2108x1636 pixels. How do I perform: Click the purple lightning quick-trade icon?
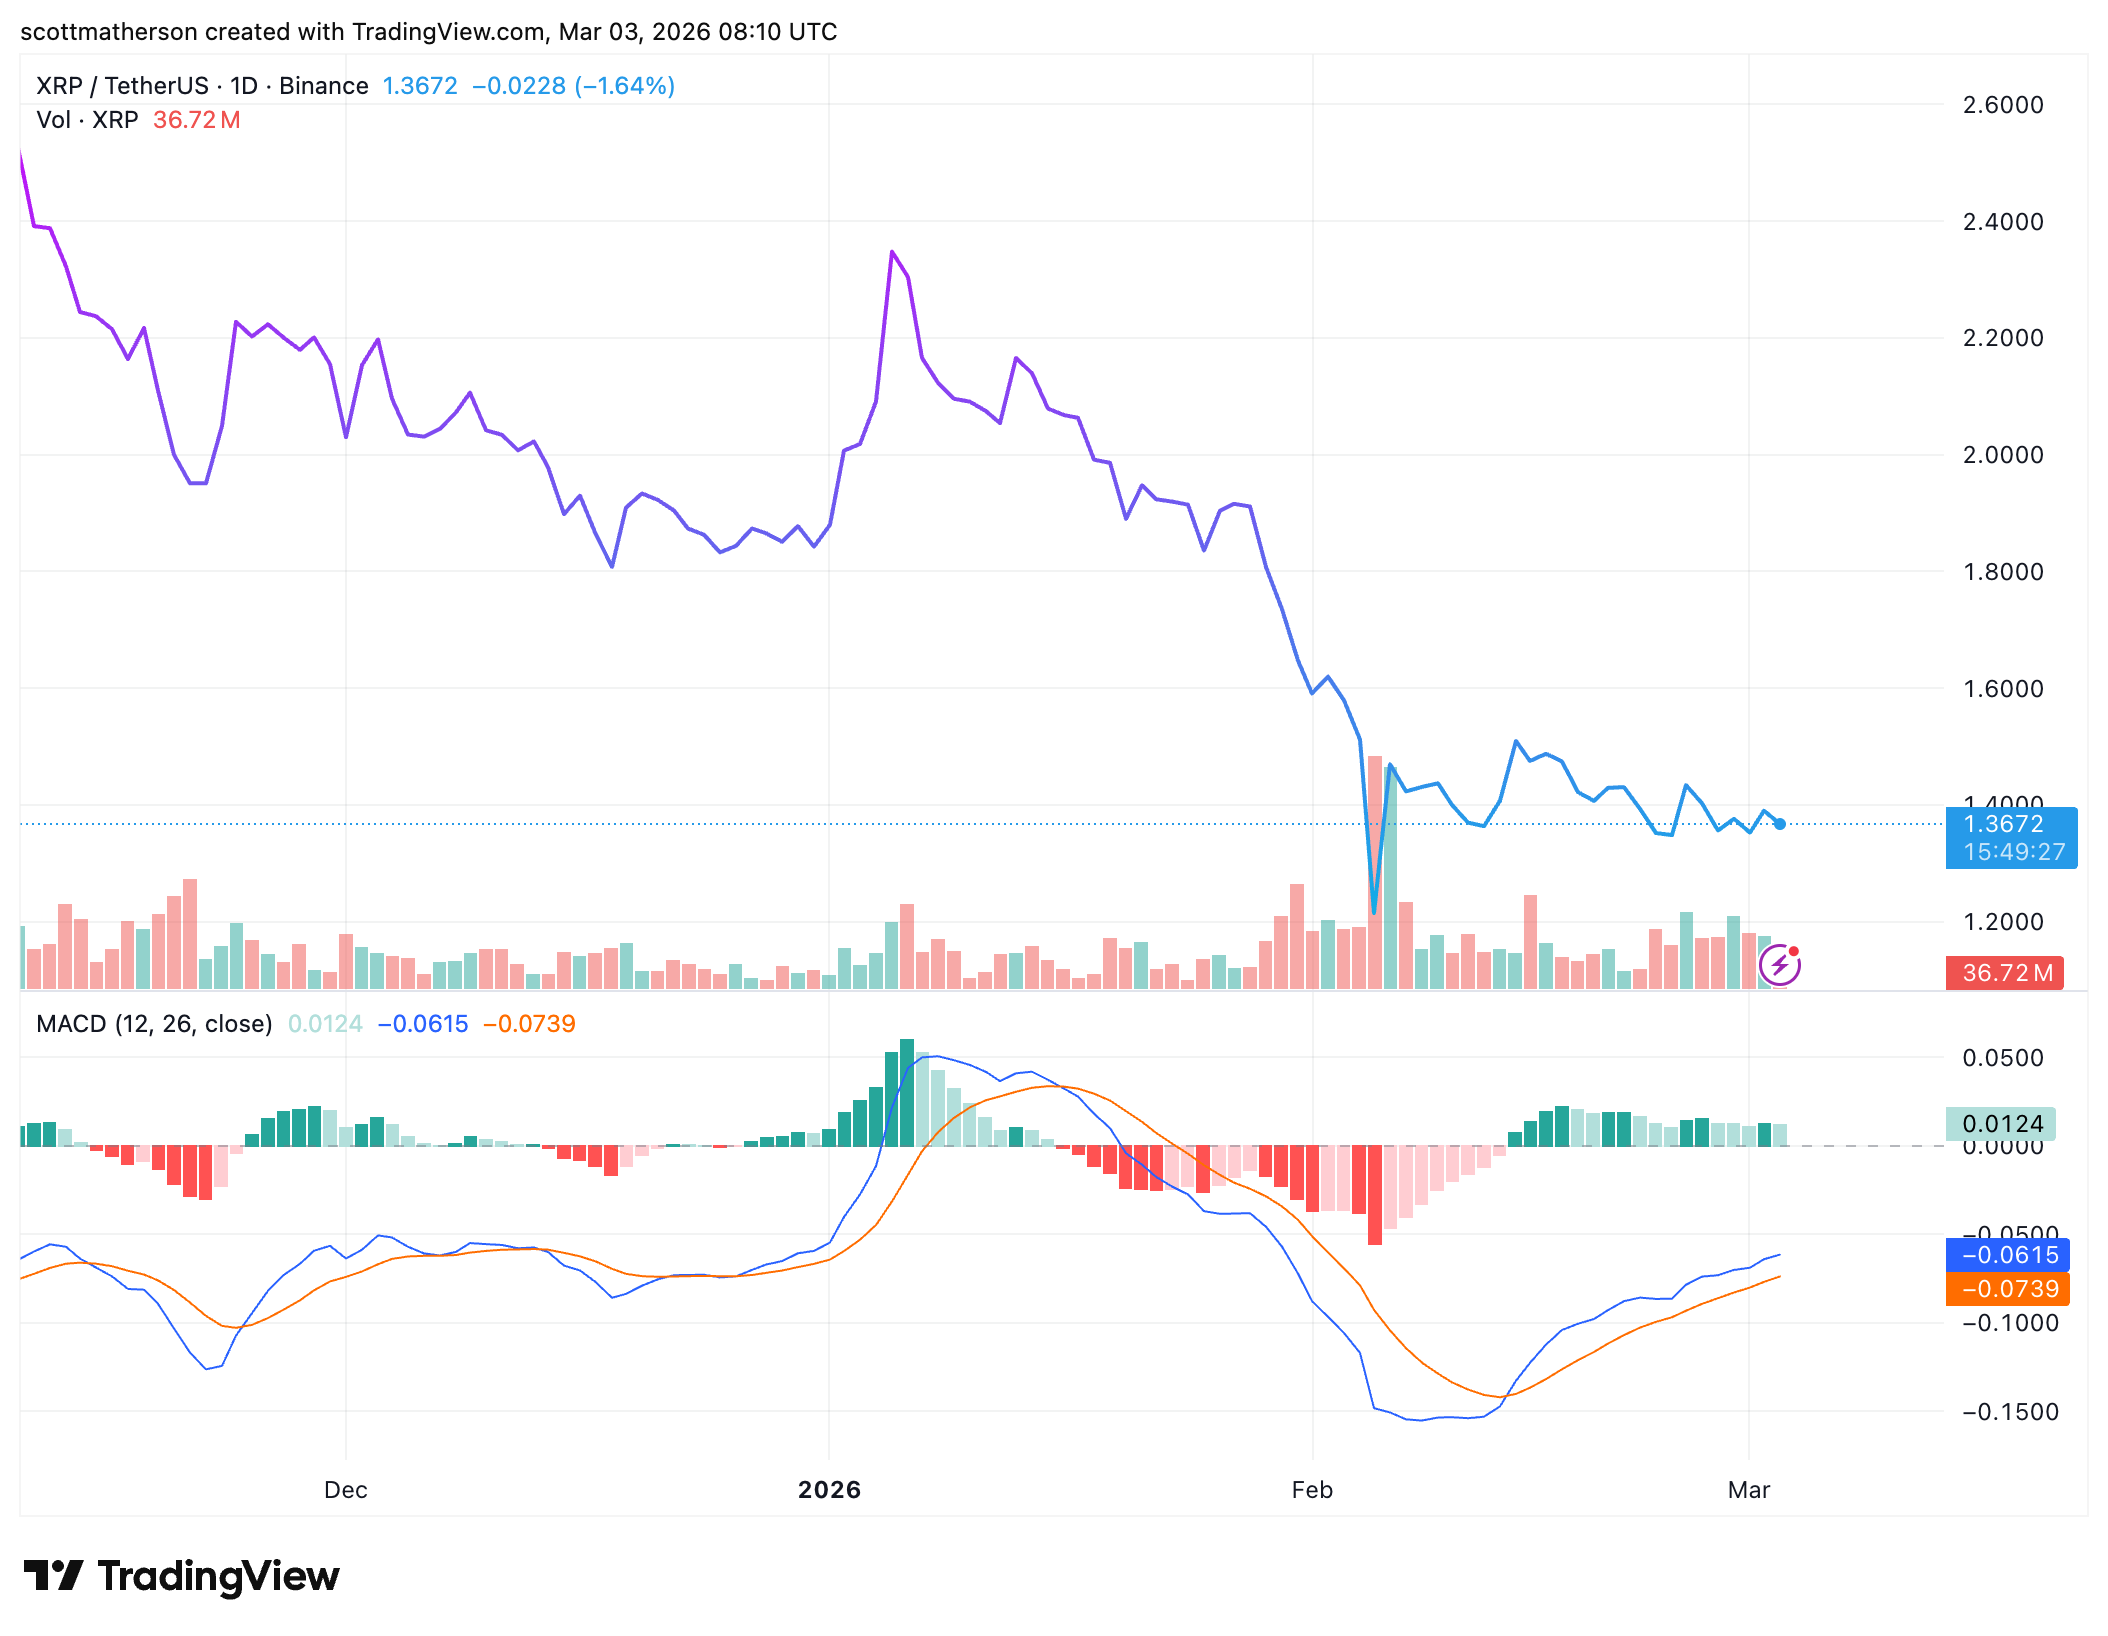coord(1779,966)
